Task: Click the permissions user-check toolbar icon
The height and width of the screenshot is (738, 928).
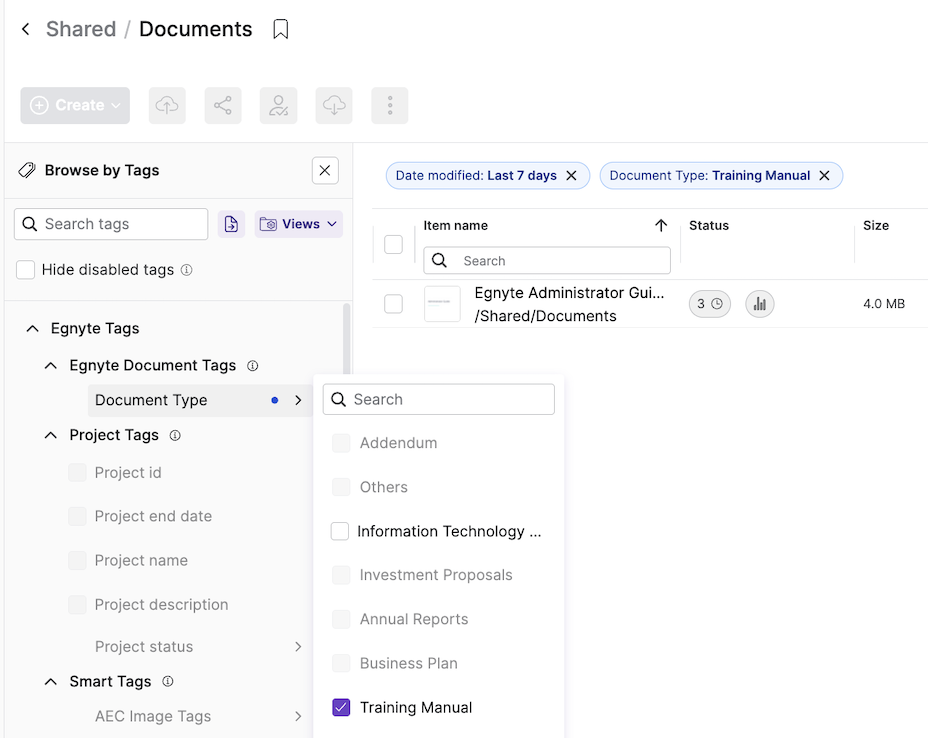Action: pos(278,104)
